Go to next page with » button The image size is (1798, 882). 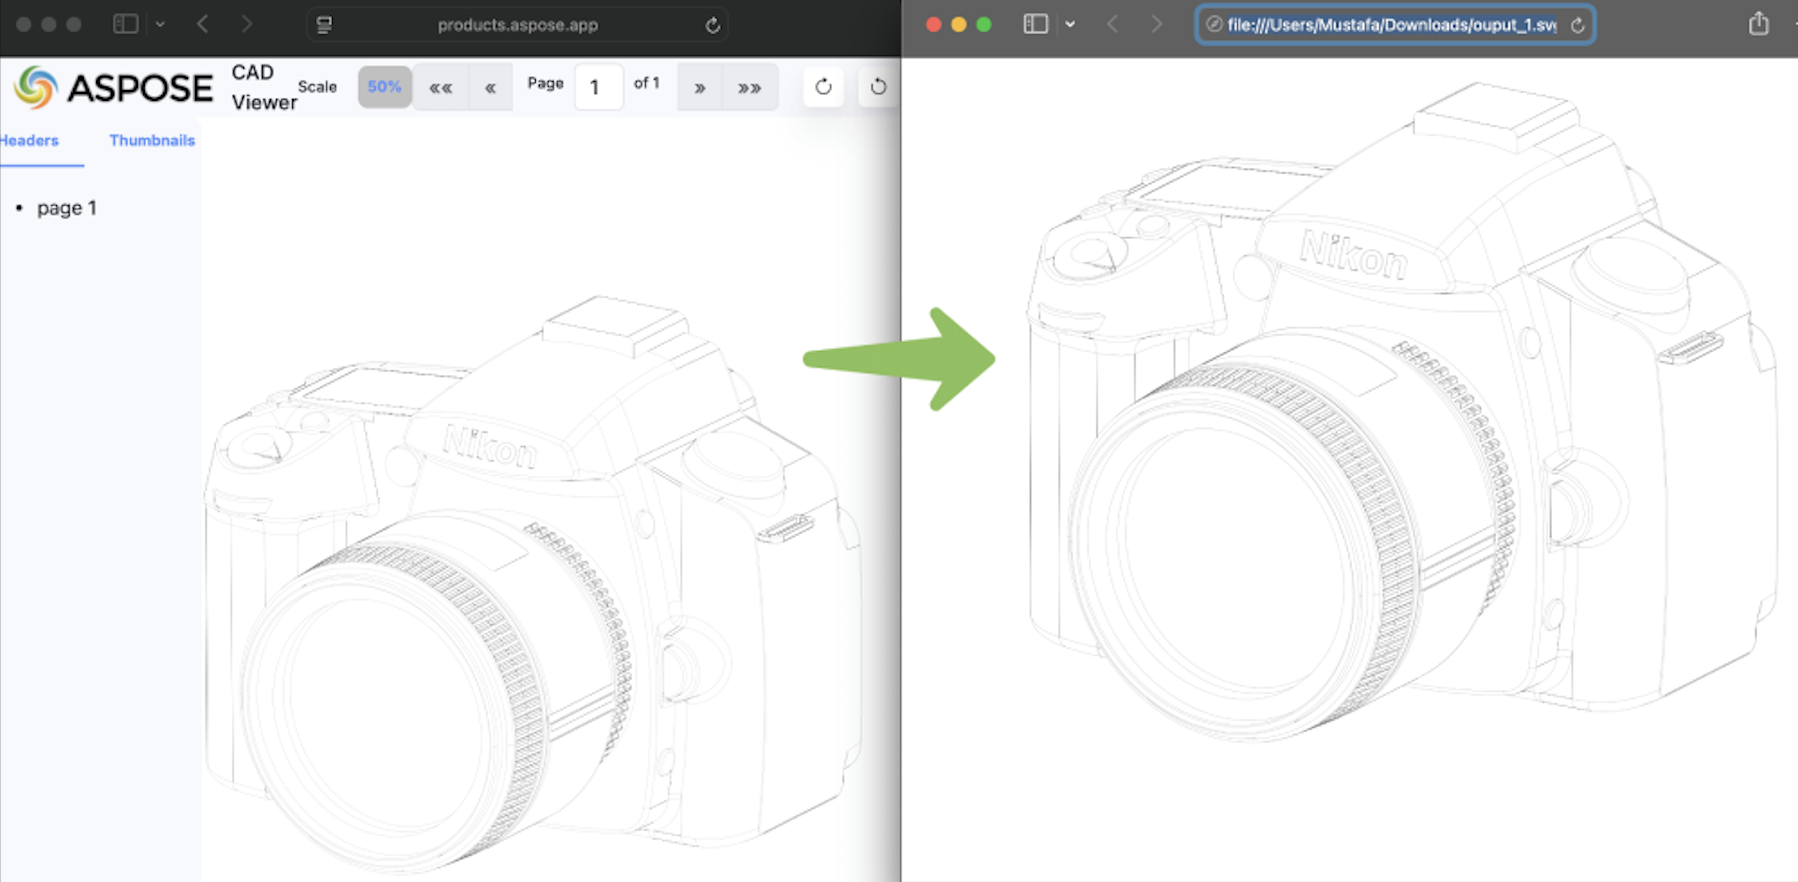[x=700, y=88]
